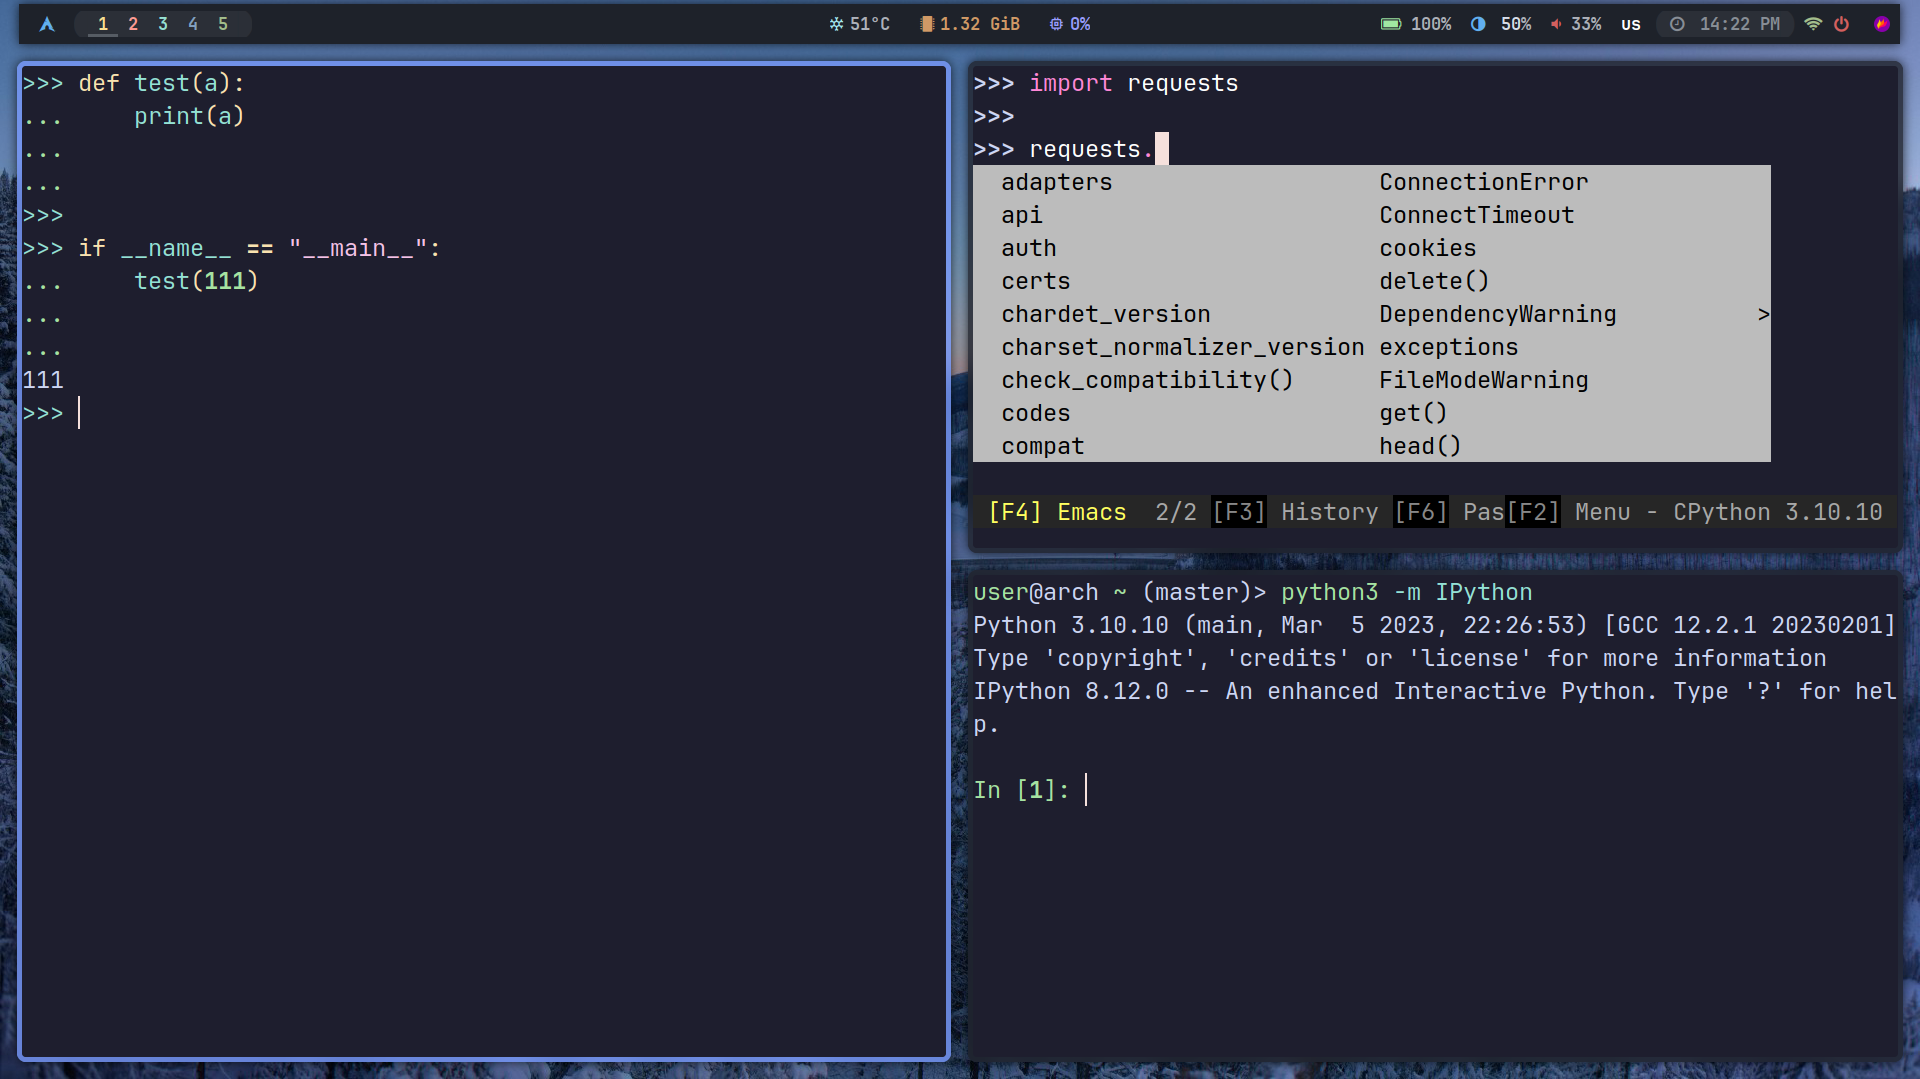1920x1079 pixels.
Task: Click the 'IPython 8.12.0' version line
Action: (1435, 707)
